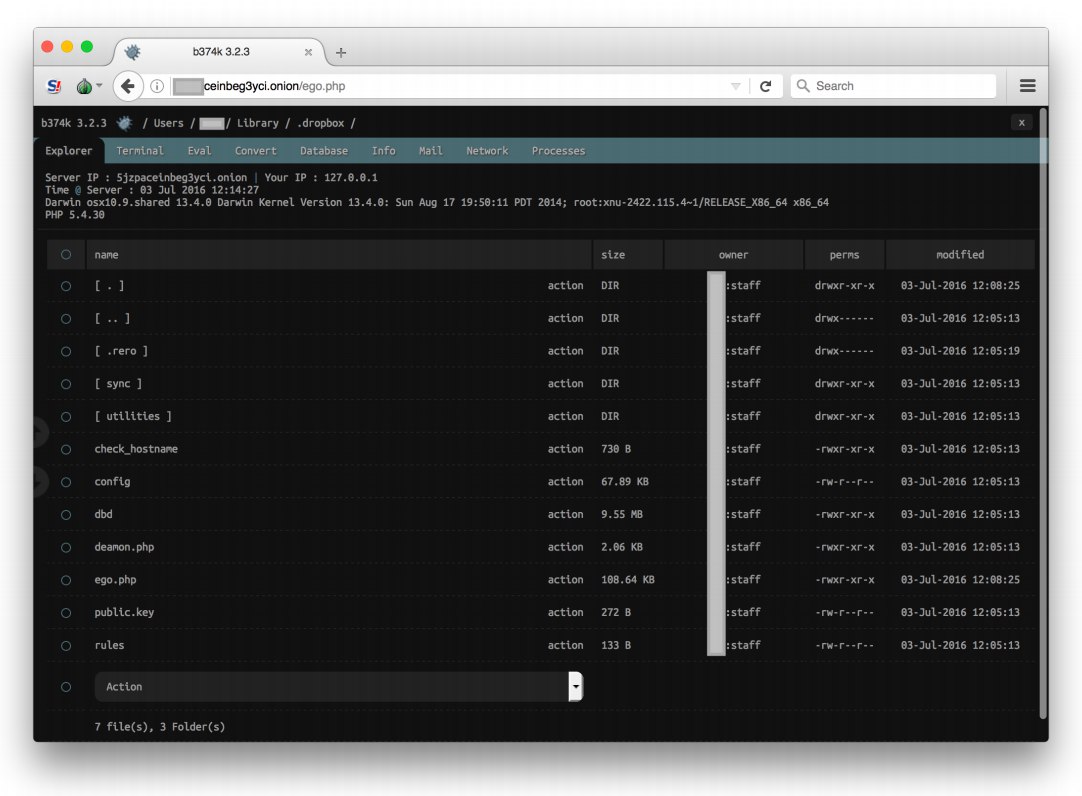The width and height of the screenshot is (1082, 796).
Task: Select the checkbox for the .rero folder
Action: (x=66, y=351)
